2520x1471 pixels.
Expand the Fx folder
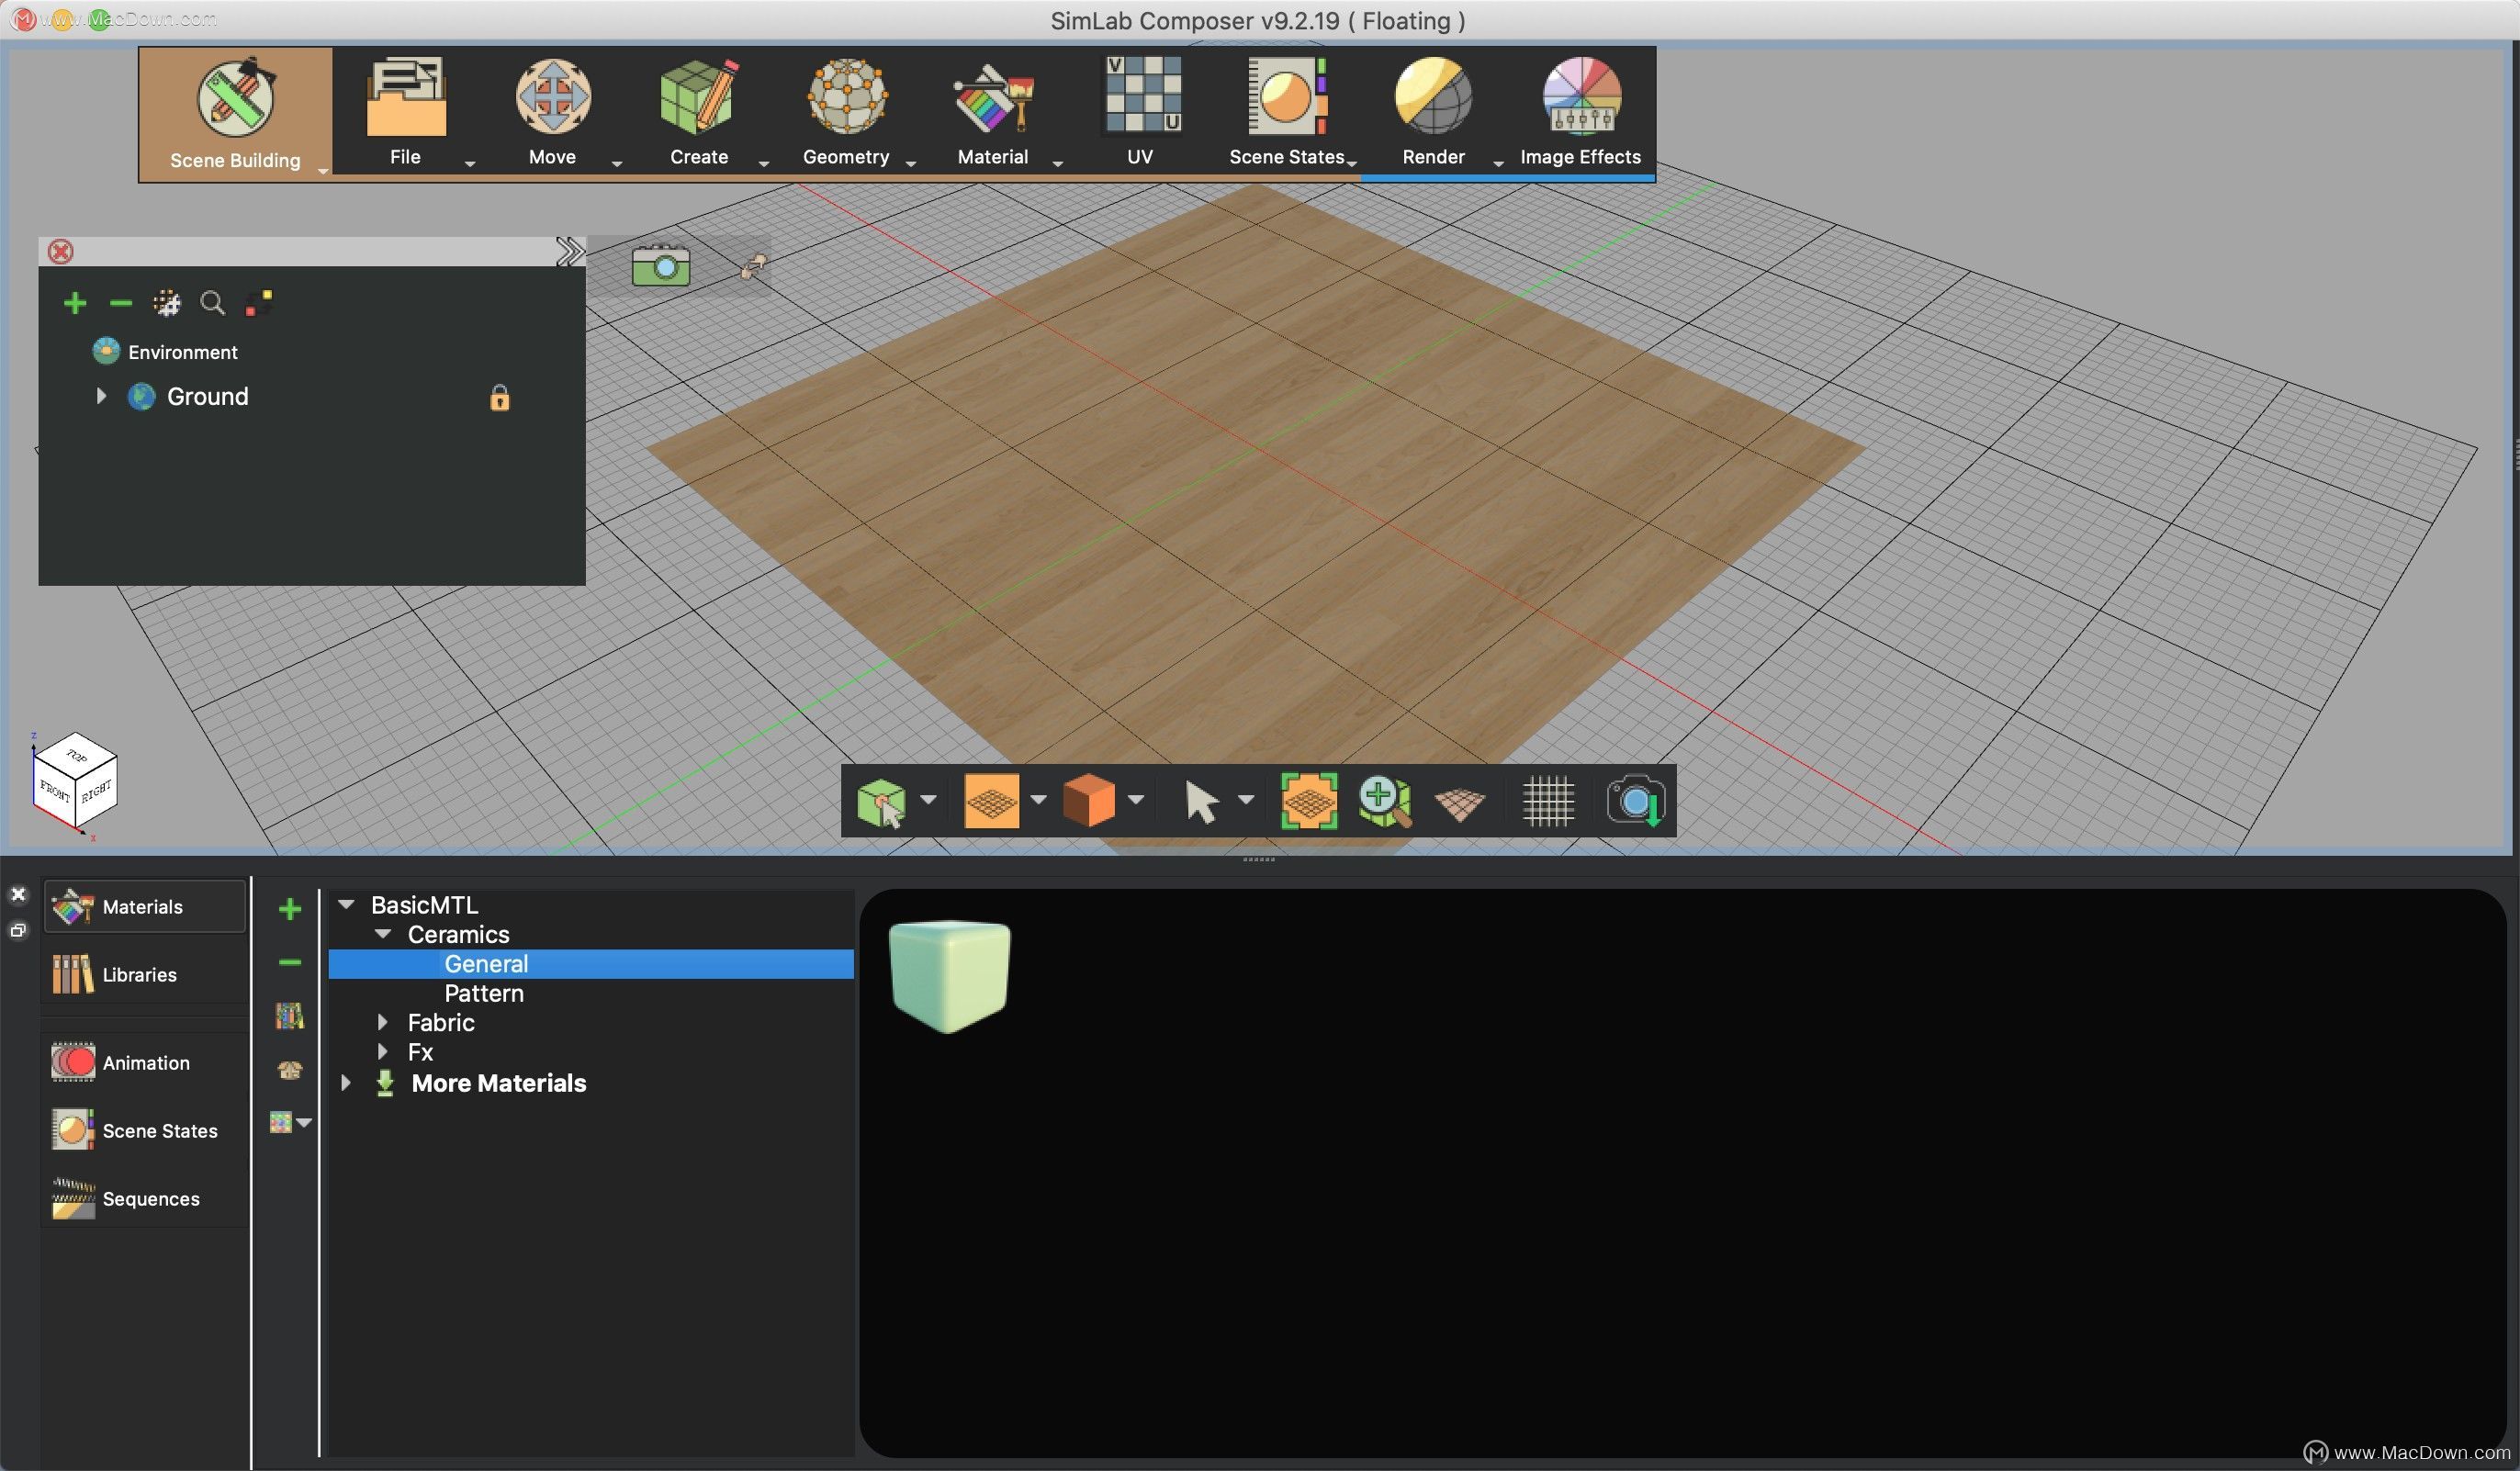pos(383,1051)
